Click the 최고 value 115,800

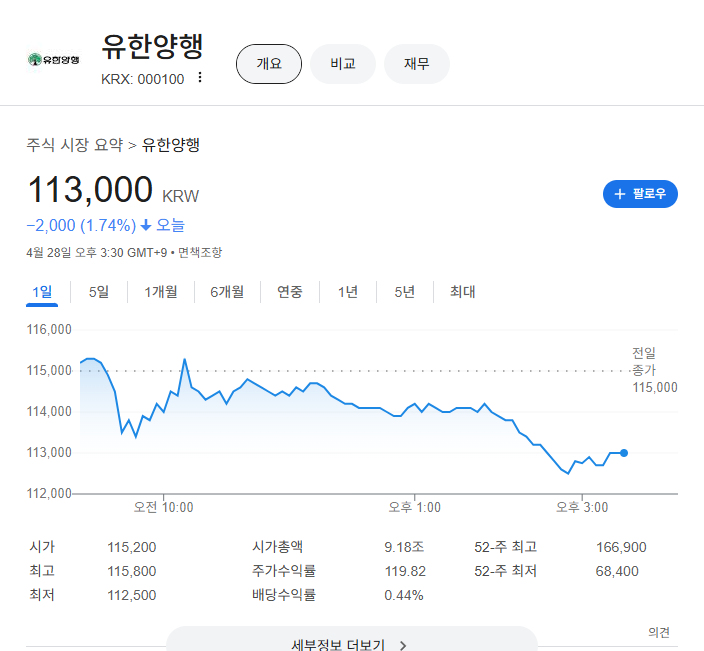coord(132,571)
